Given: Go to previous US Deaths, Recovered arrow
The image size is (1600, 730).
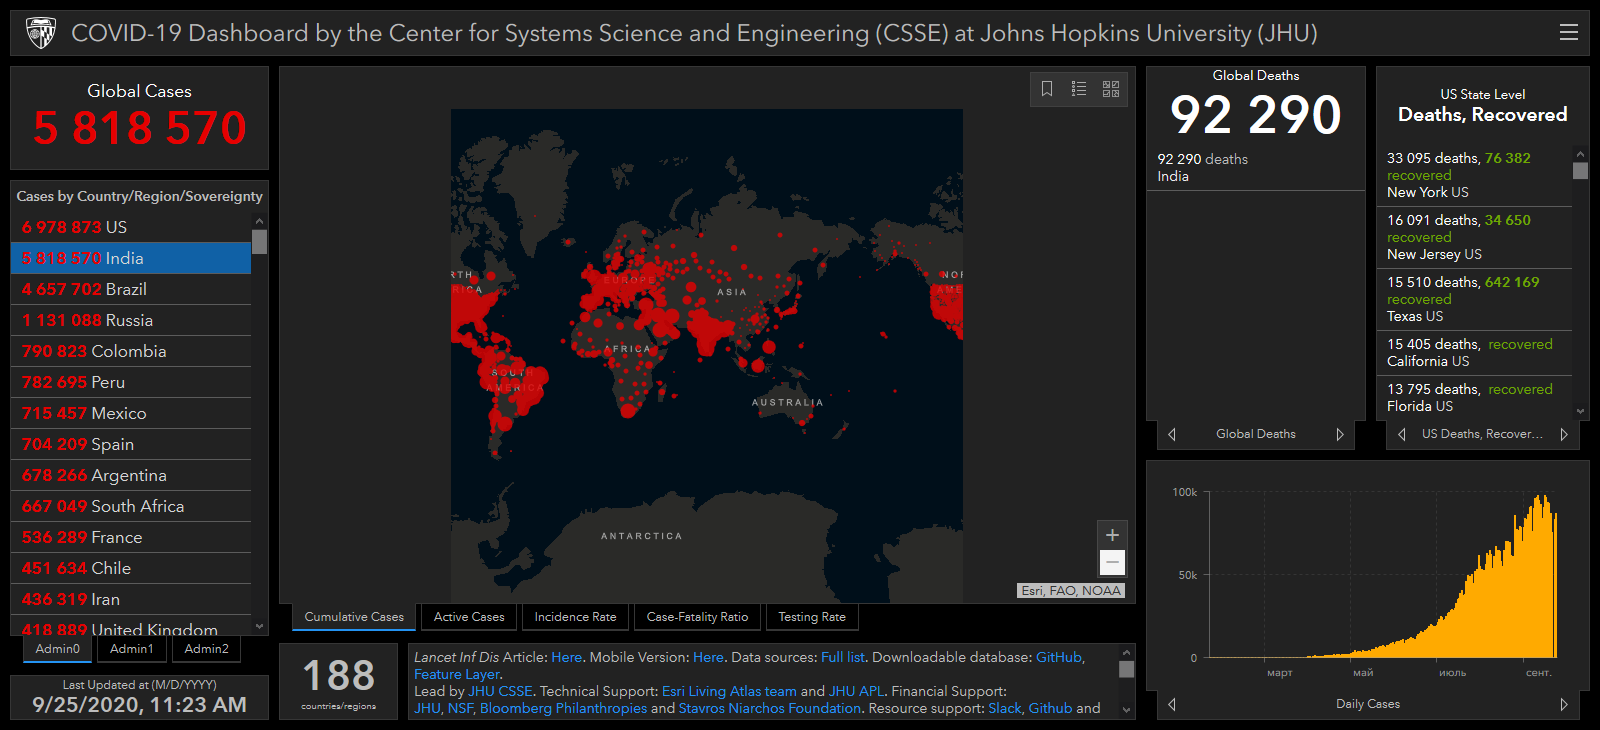Looking at the screenshot, I should tap(1402, 434).
